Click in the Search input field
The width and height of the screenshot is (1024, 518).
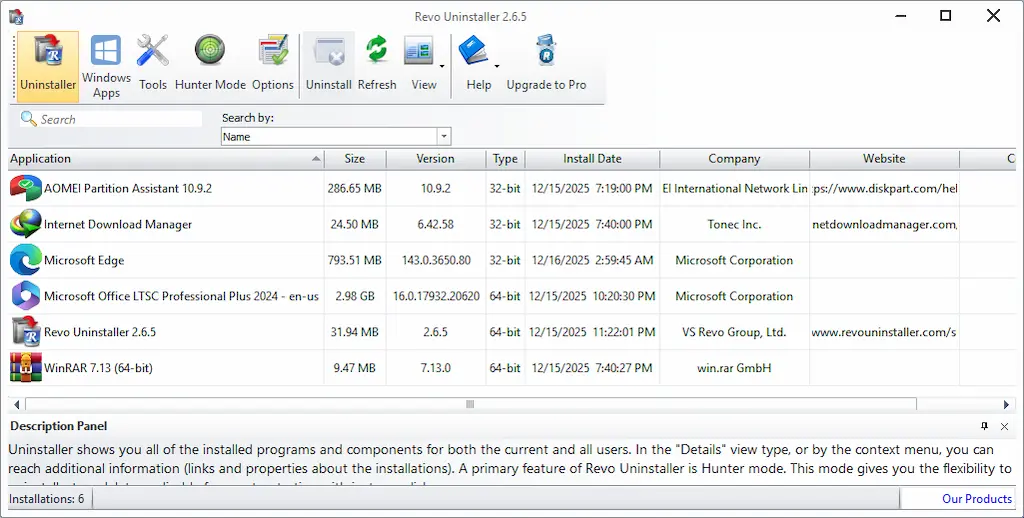[x=120, y=119]
